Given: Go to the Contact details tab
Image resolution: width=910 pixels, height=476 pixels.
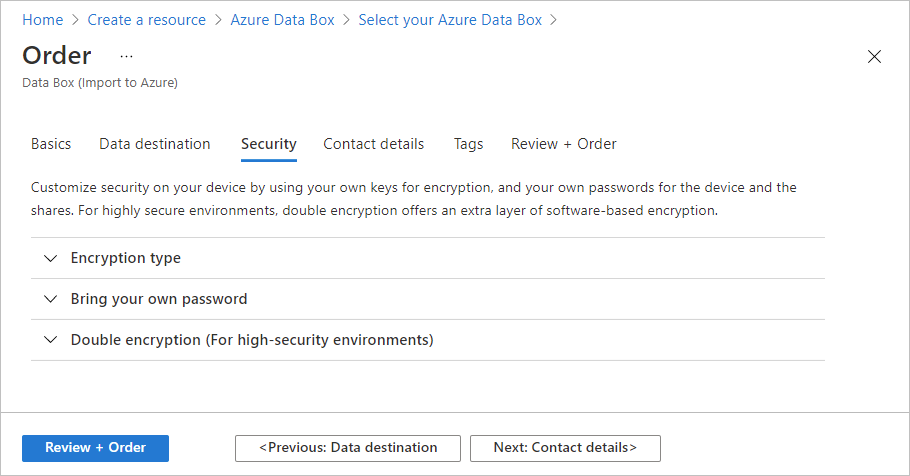Looking at the screenshot, I should tap(373, 144).
